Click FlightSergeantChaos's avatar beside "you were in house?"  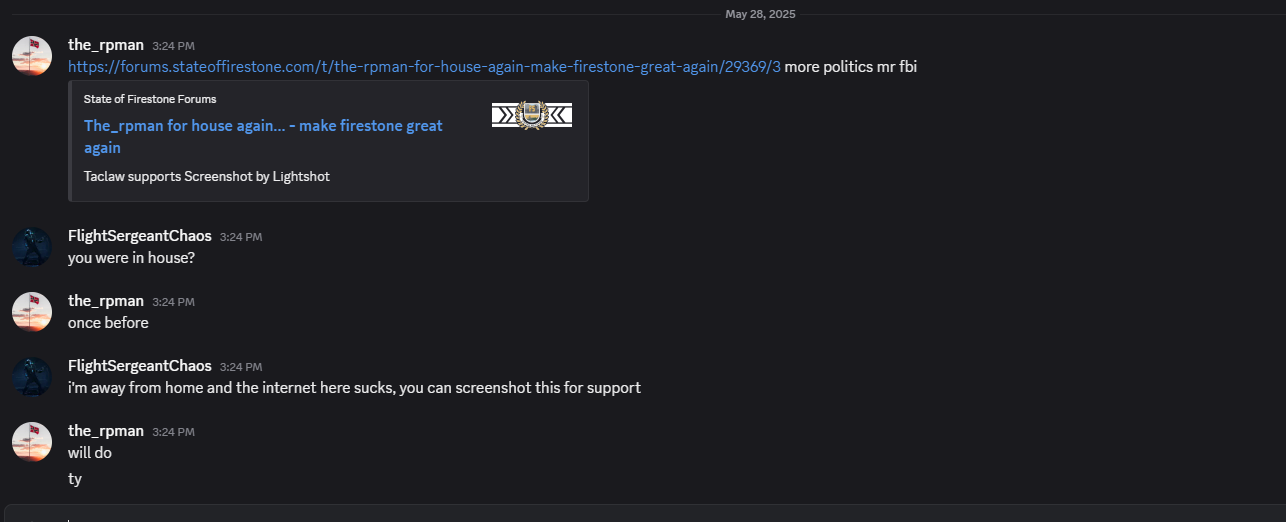click(32, 246)
